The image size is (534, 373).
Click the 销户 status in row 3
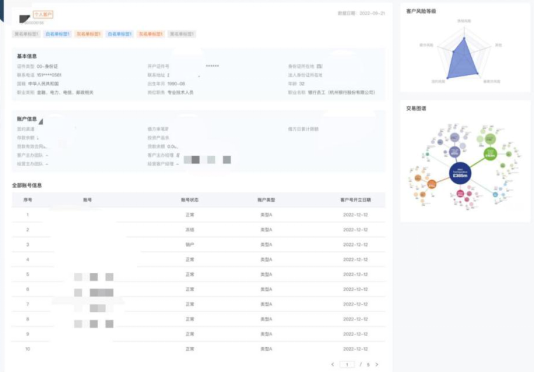(190, 245)
